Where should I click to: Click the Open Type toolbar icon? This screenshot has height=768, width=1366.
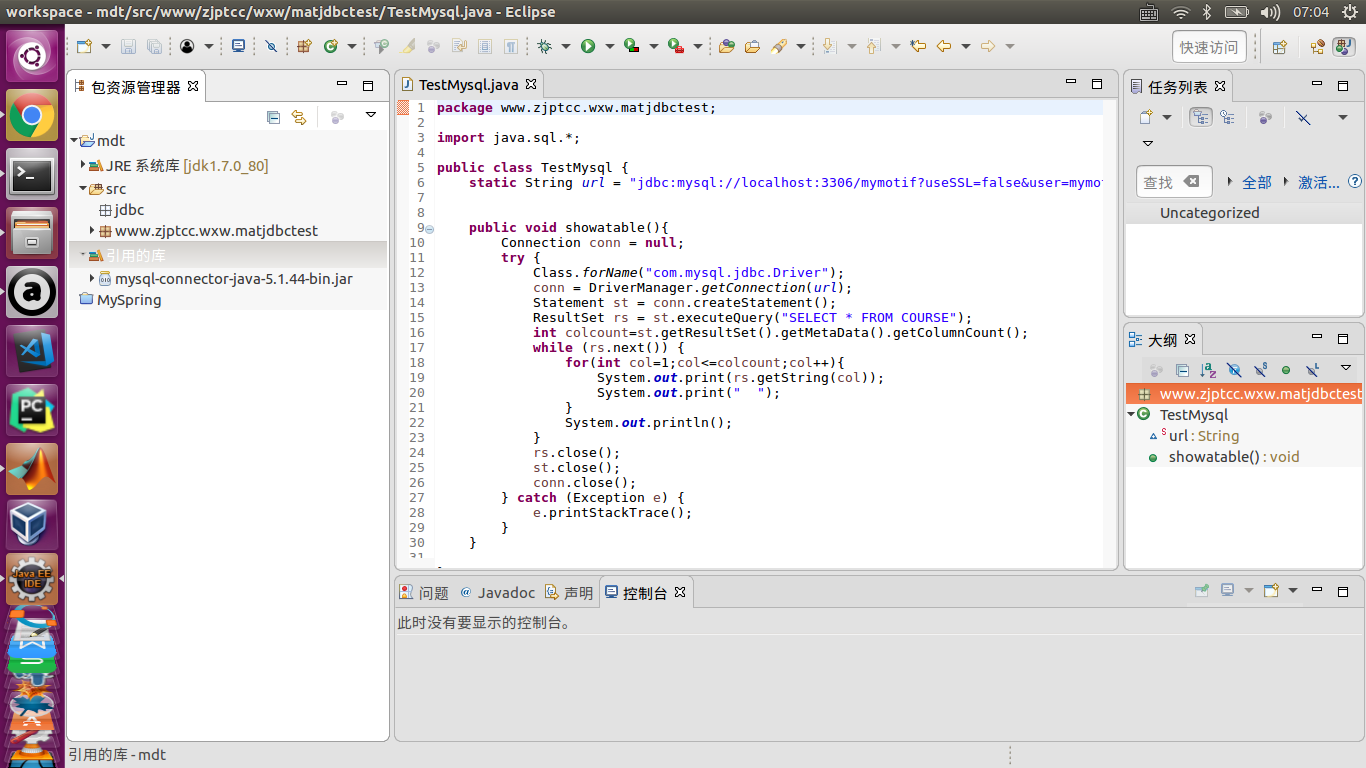click(727, 46)
